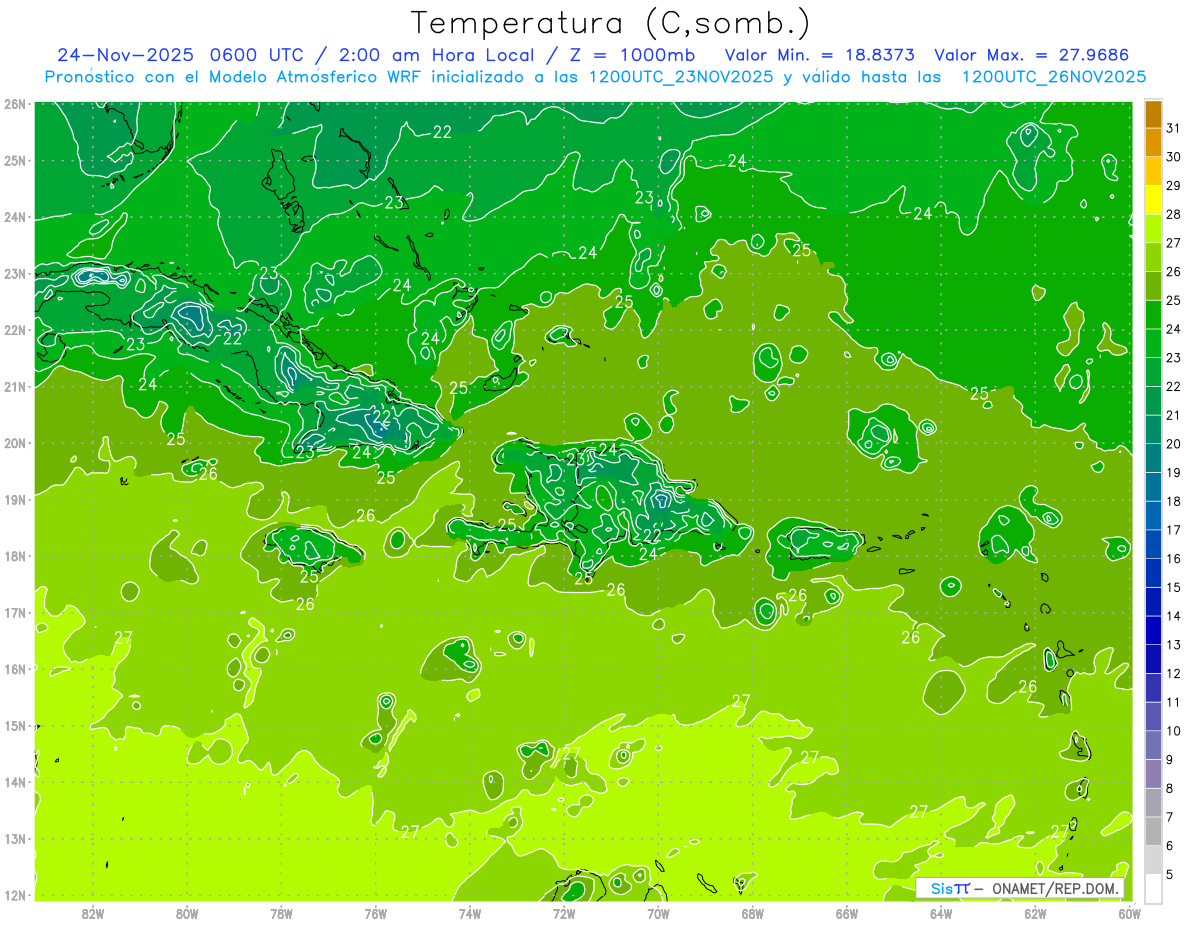The image size is (1200, 927).
Task: Select the "Z = 1000mb" level text
Action: point(631,55)
